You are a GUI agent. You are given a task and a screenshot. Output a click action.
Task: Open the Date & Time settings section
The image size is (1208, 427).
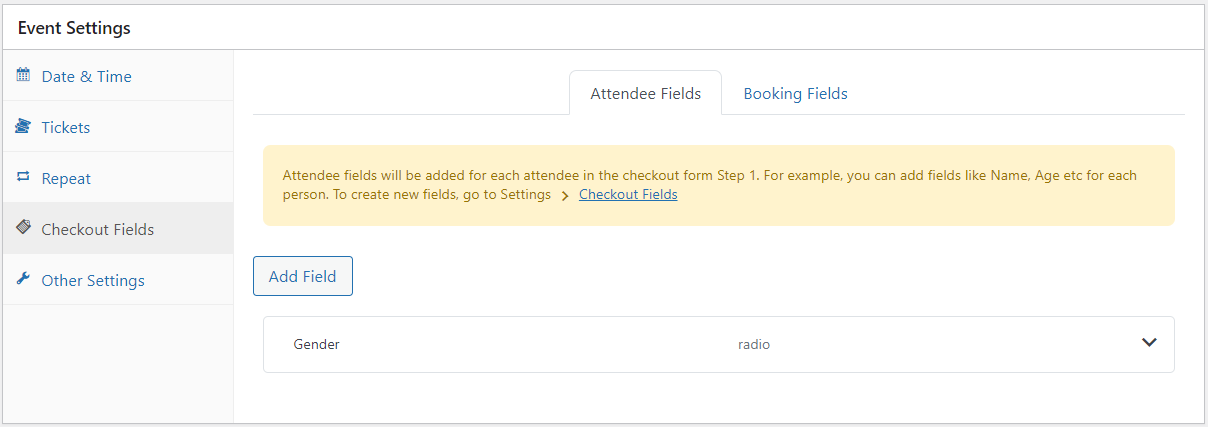86,76
